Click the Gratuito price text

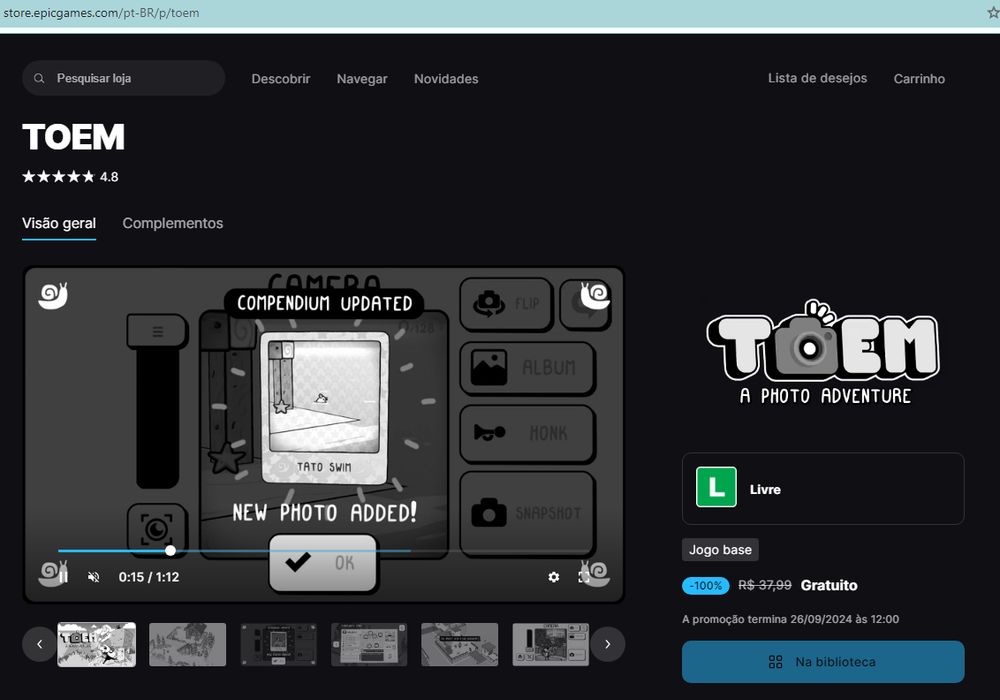pyautogui.click(x=829, y=585)
